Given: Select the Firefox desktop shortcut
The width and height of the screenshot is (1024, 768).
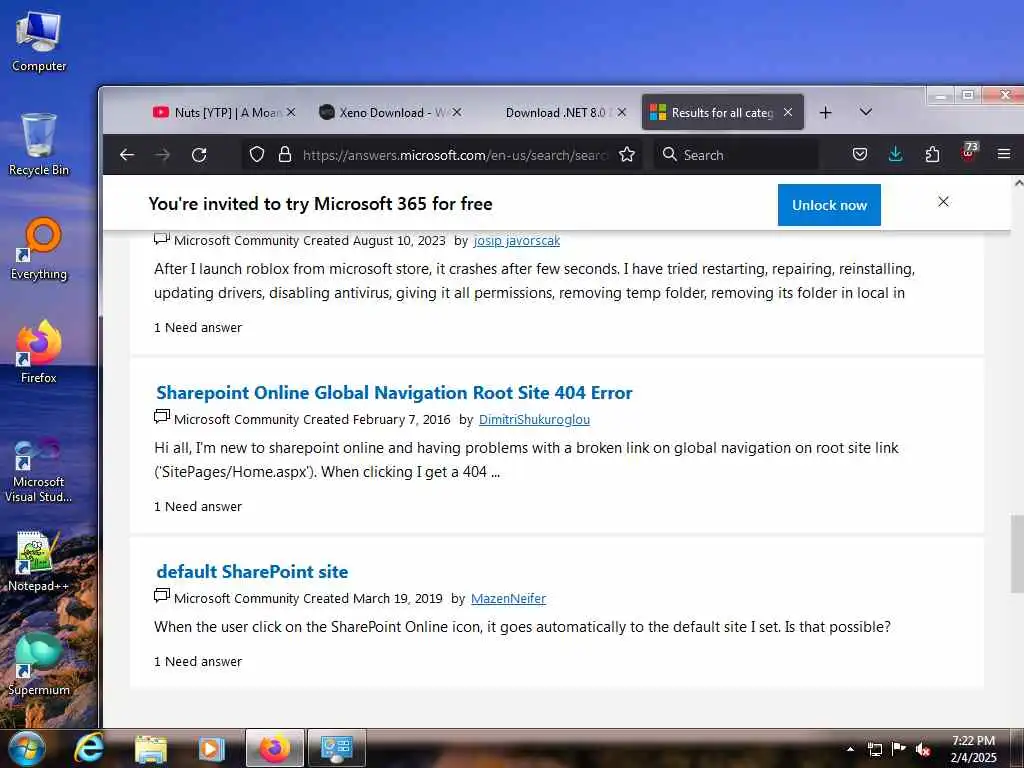Looking at the screenshot, I should point(39,353).
